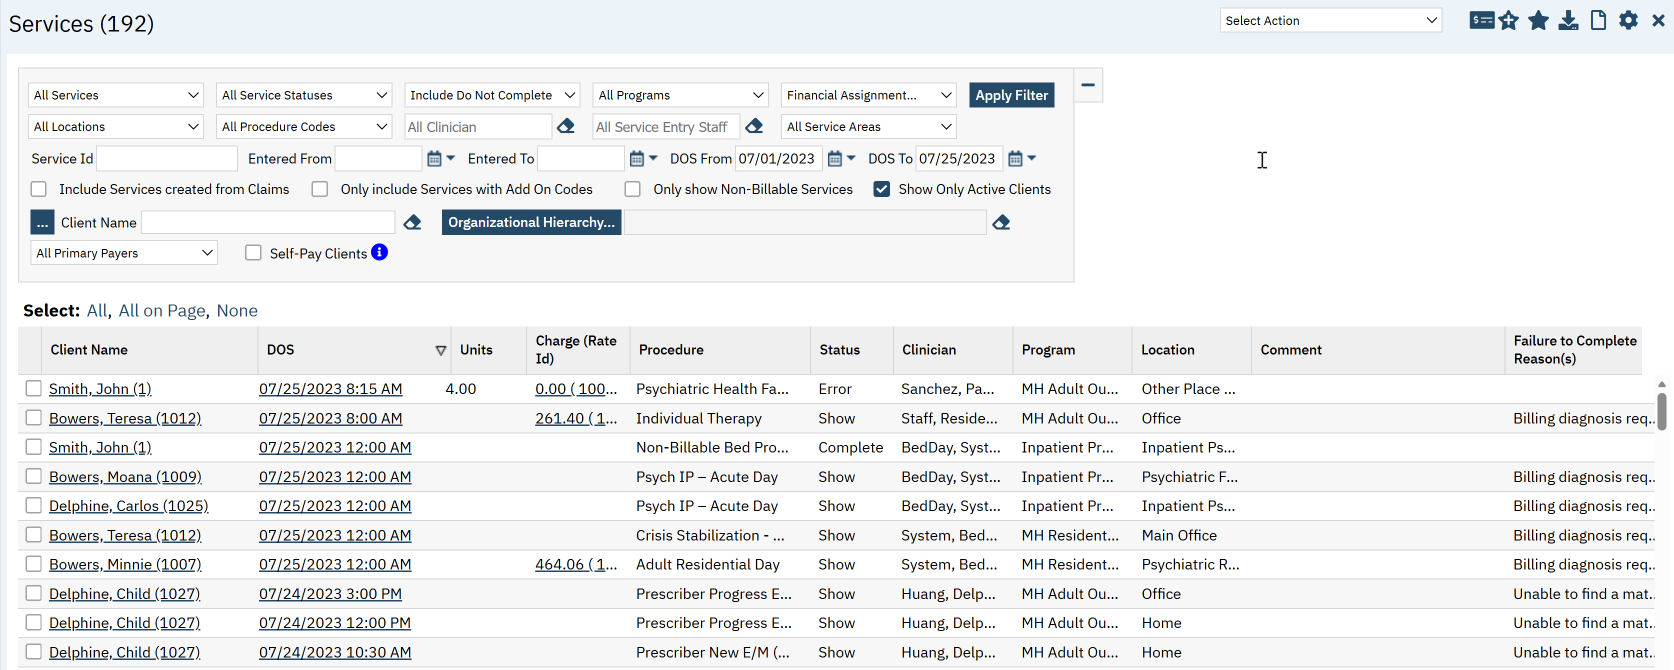Collapse the filter panel with minus button
Screen dimensions: 1674x670
pyautogui.click(x=1088, y=85)
